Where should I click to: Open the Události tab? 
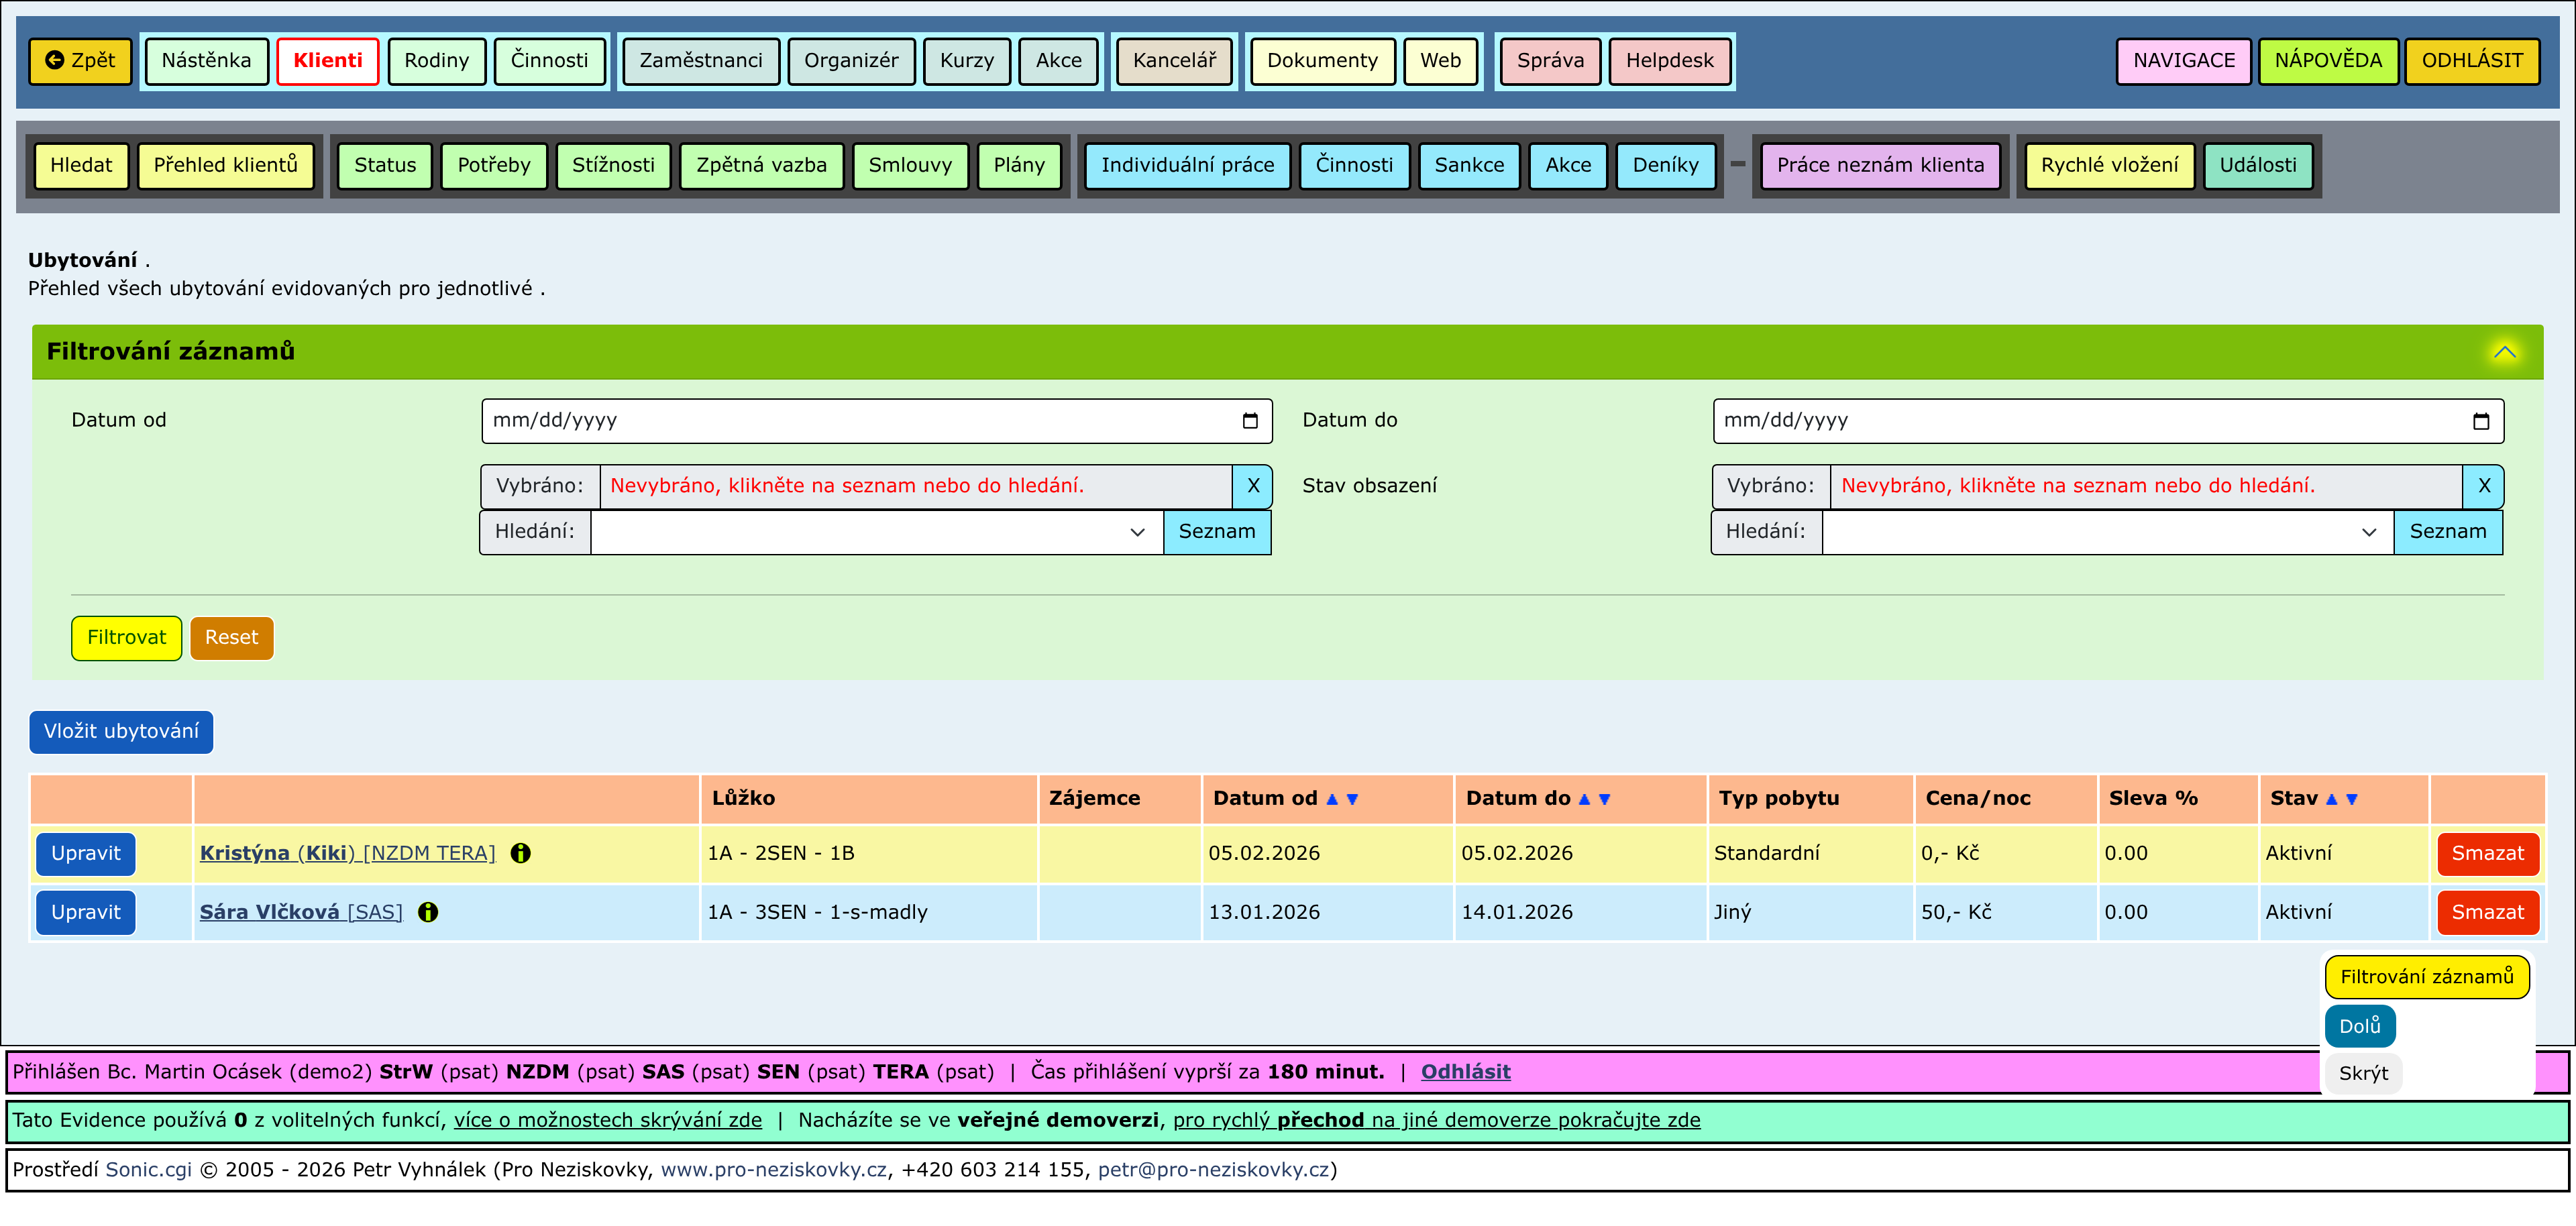2258,166
